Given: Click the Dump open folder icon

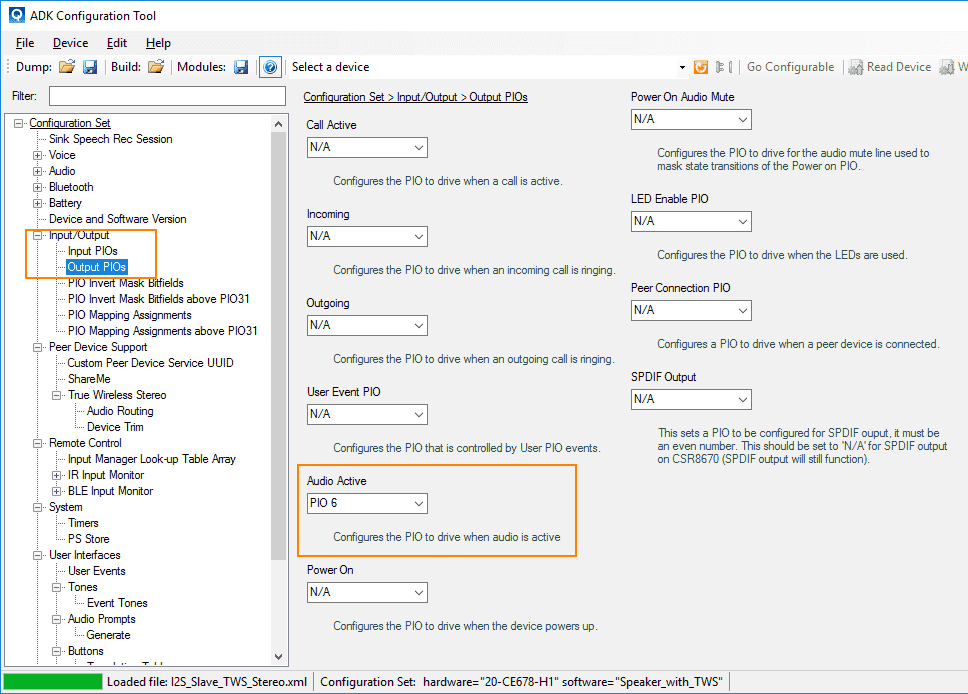Looking at the screenshot, I should click(67, 67).
